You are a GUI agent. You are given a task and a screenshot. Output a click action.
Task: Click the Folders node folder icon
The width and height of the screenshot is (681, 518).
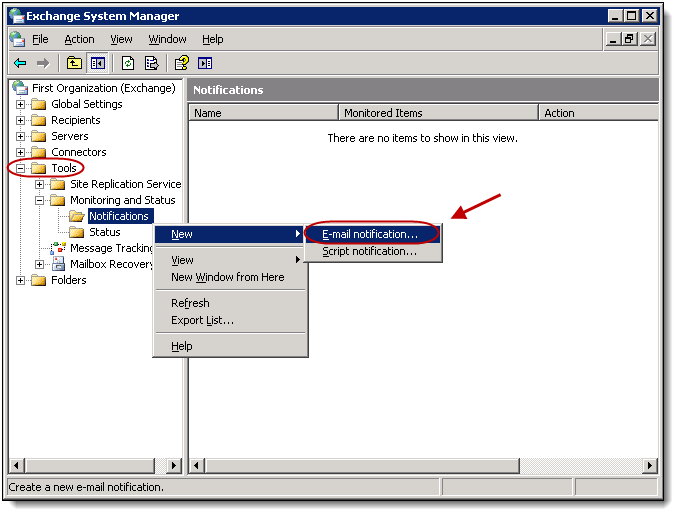click(x=39, y=280)
